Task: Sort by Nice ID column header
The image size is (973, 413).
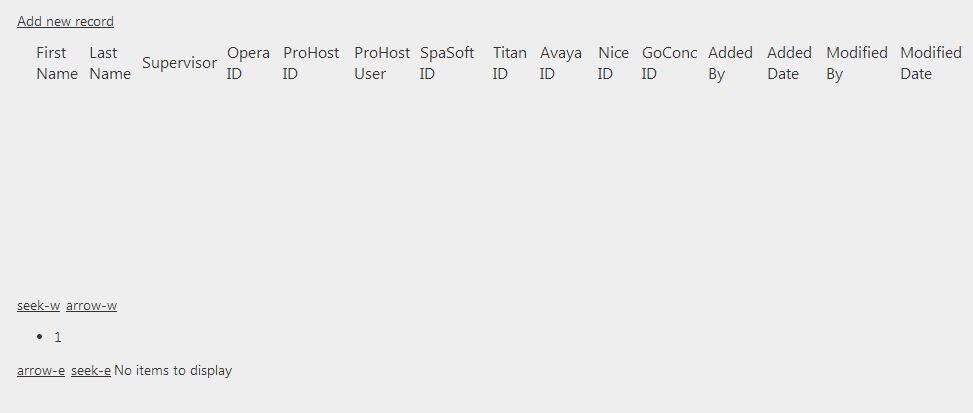Action: coord(612,63)
